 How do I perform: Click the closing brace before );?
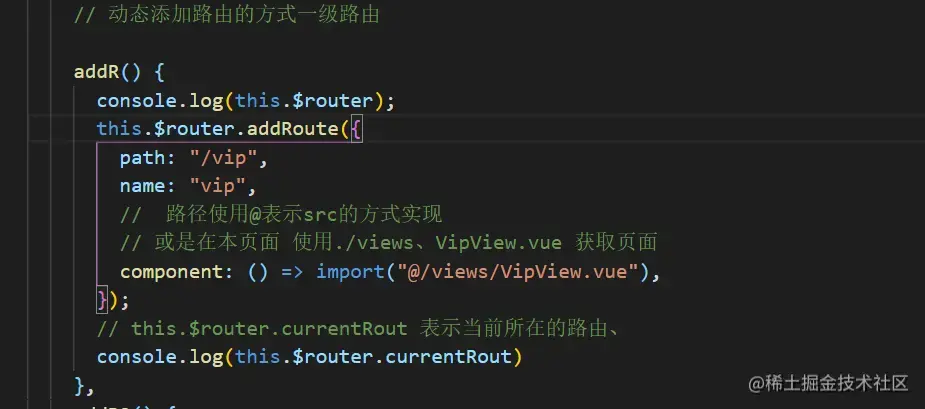(103, 300)
